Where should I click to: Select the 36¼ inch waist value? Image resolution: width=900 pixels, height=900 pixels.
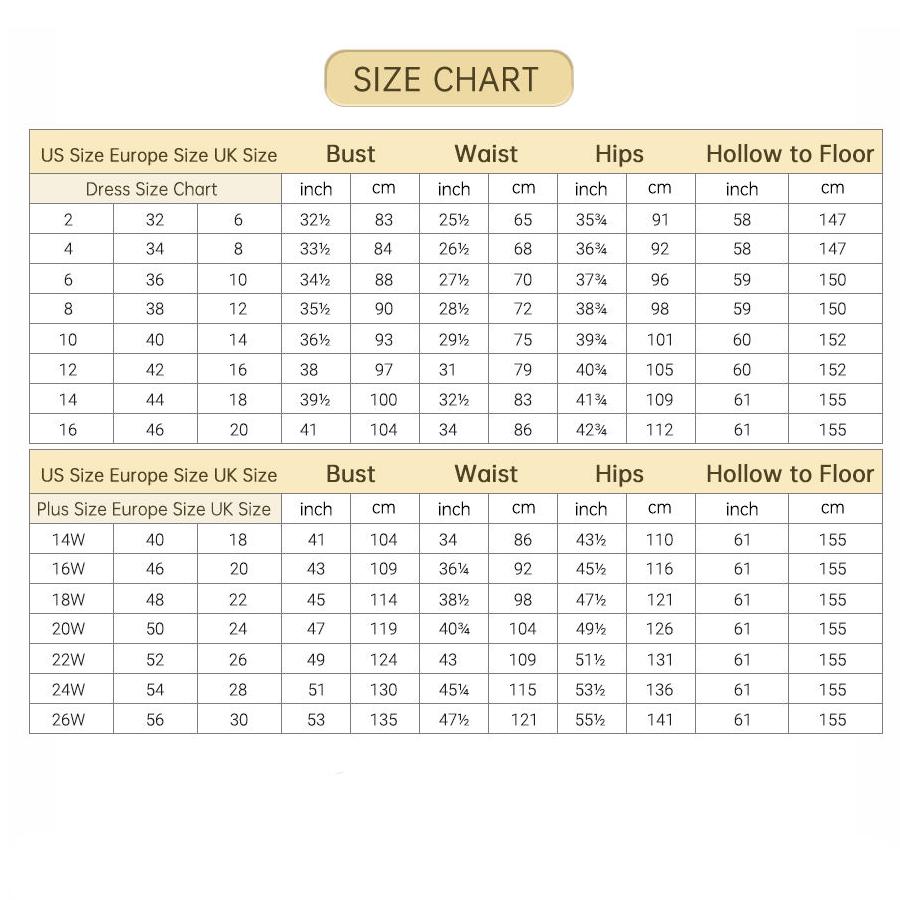(454, 570)
